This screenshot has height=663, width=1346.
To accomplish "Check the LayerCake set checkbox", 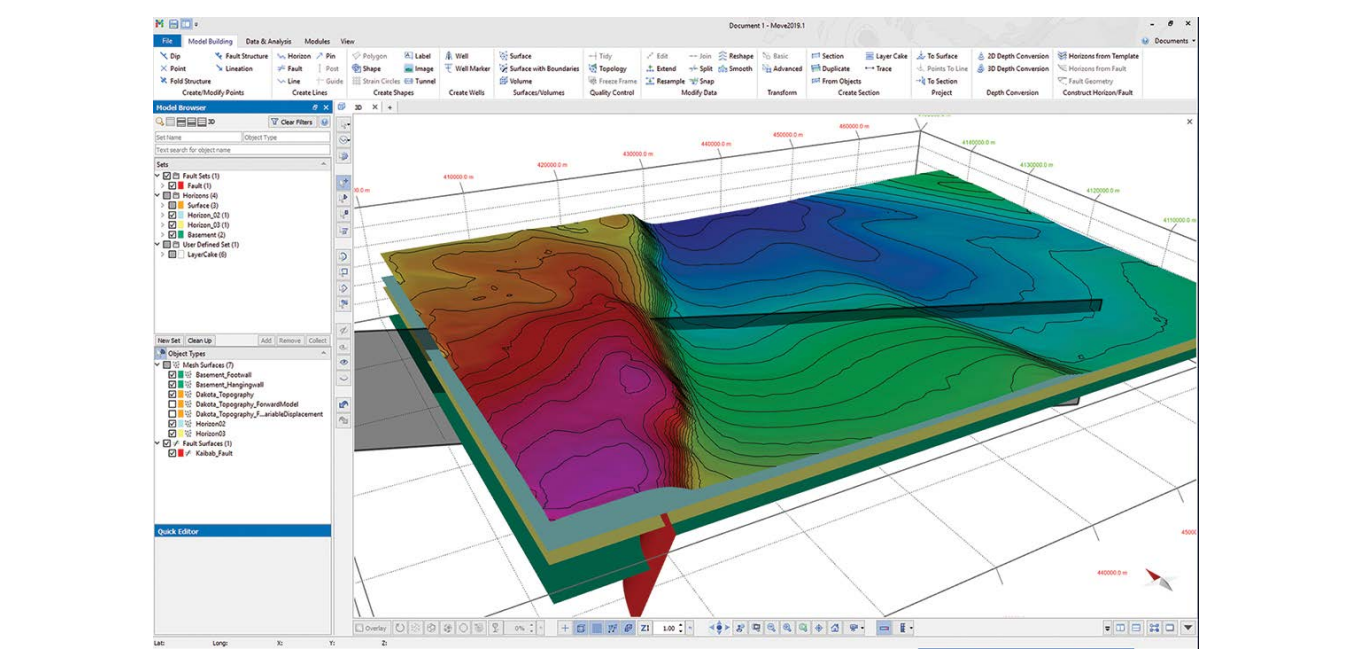I will [172, 254].
